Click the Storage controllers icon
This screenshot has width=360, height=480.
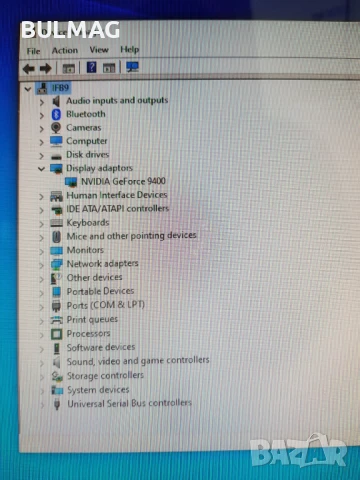click(57, 377)
